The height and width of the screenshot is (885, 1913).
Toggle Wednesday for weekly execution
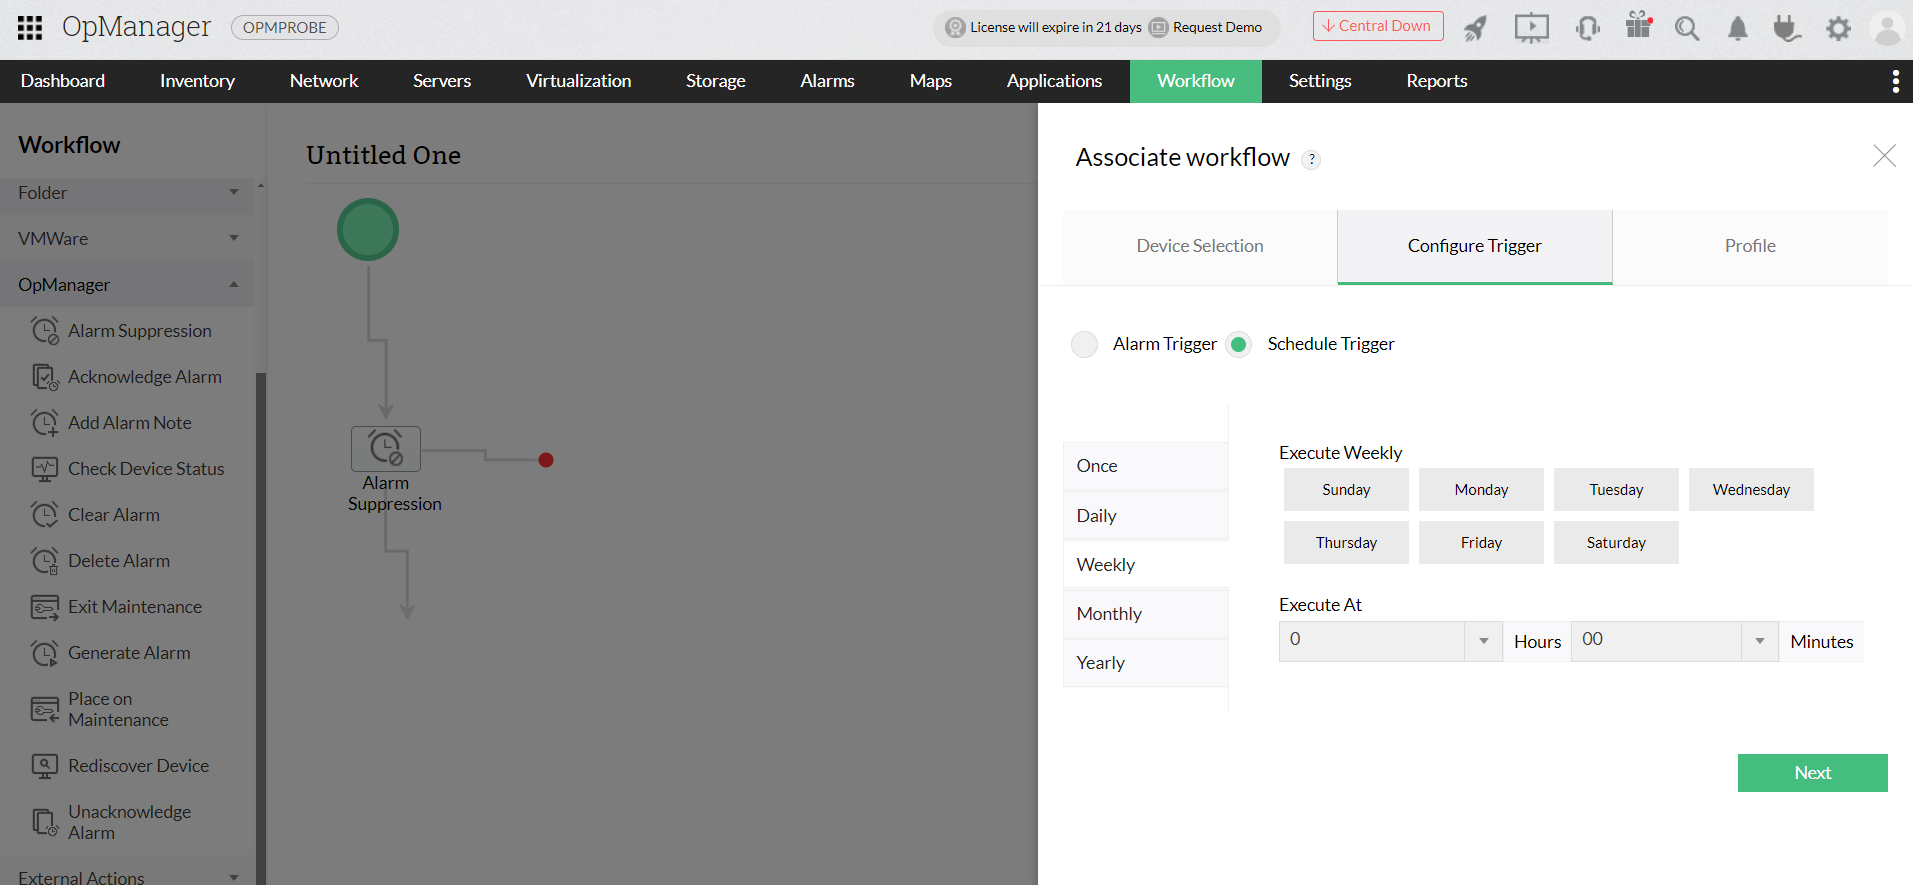click(1751, 490)
